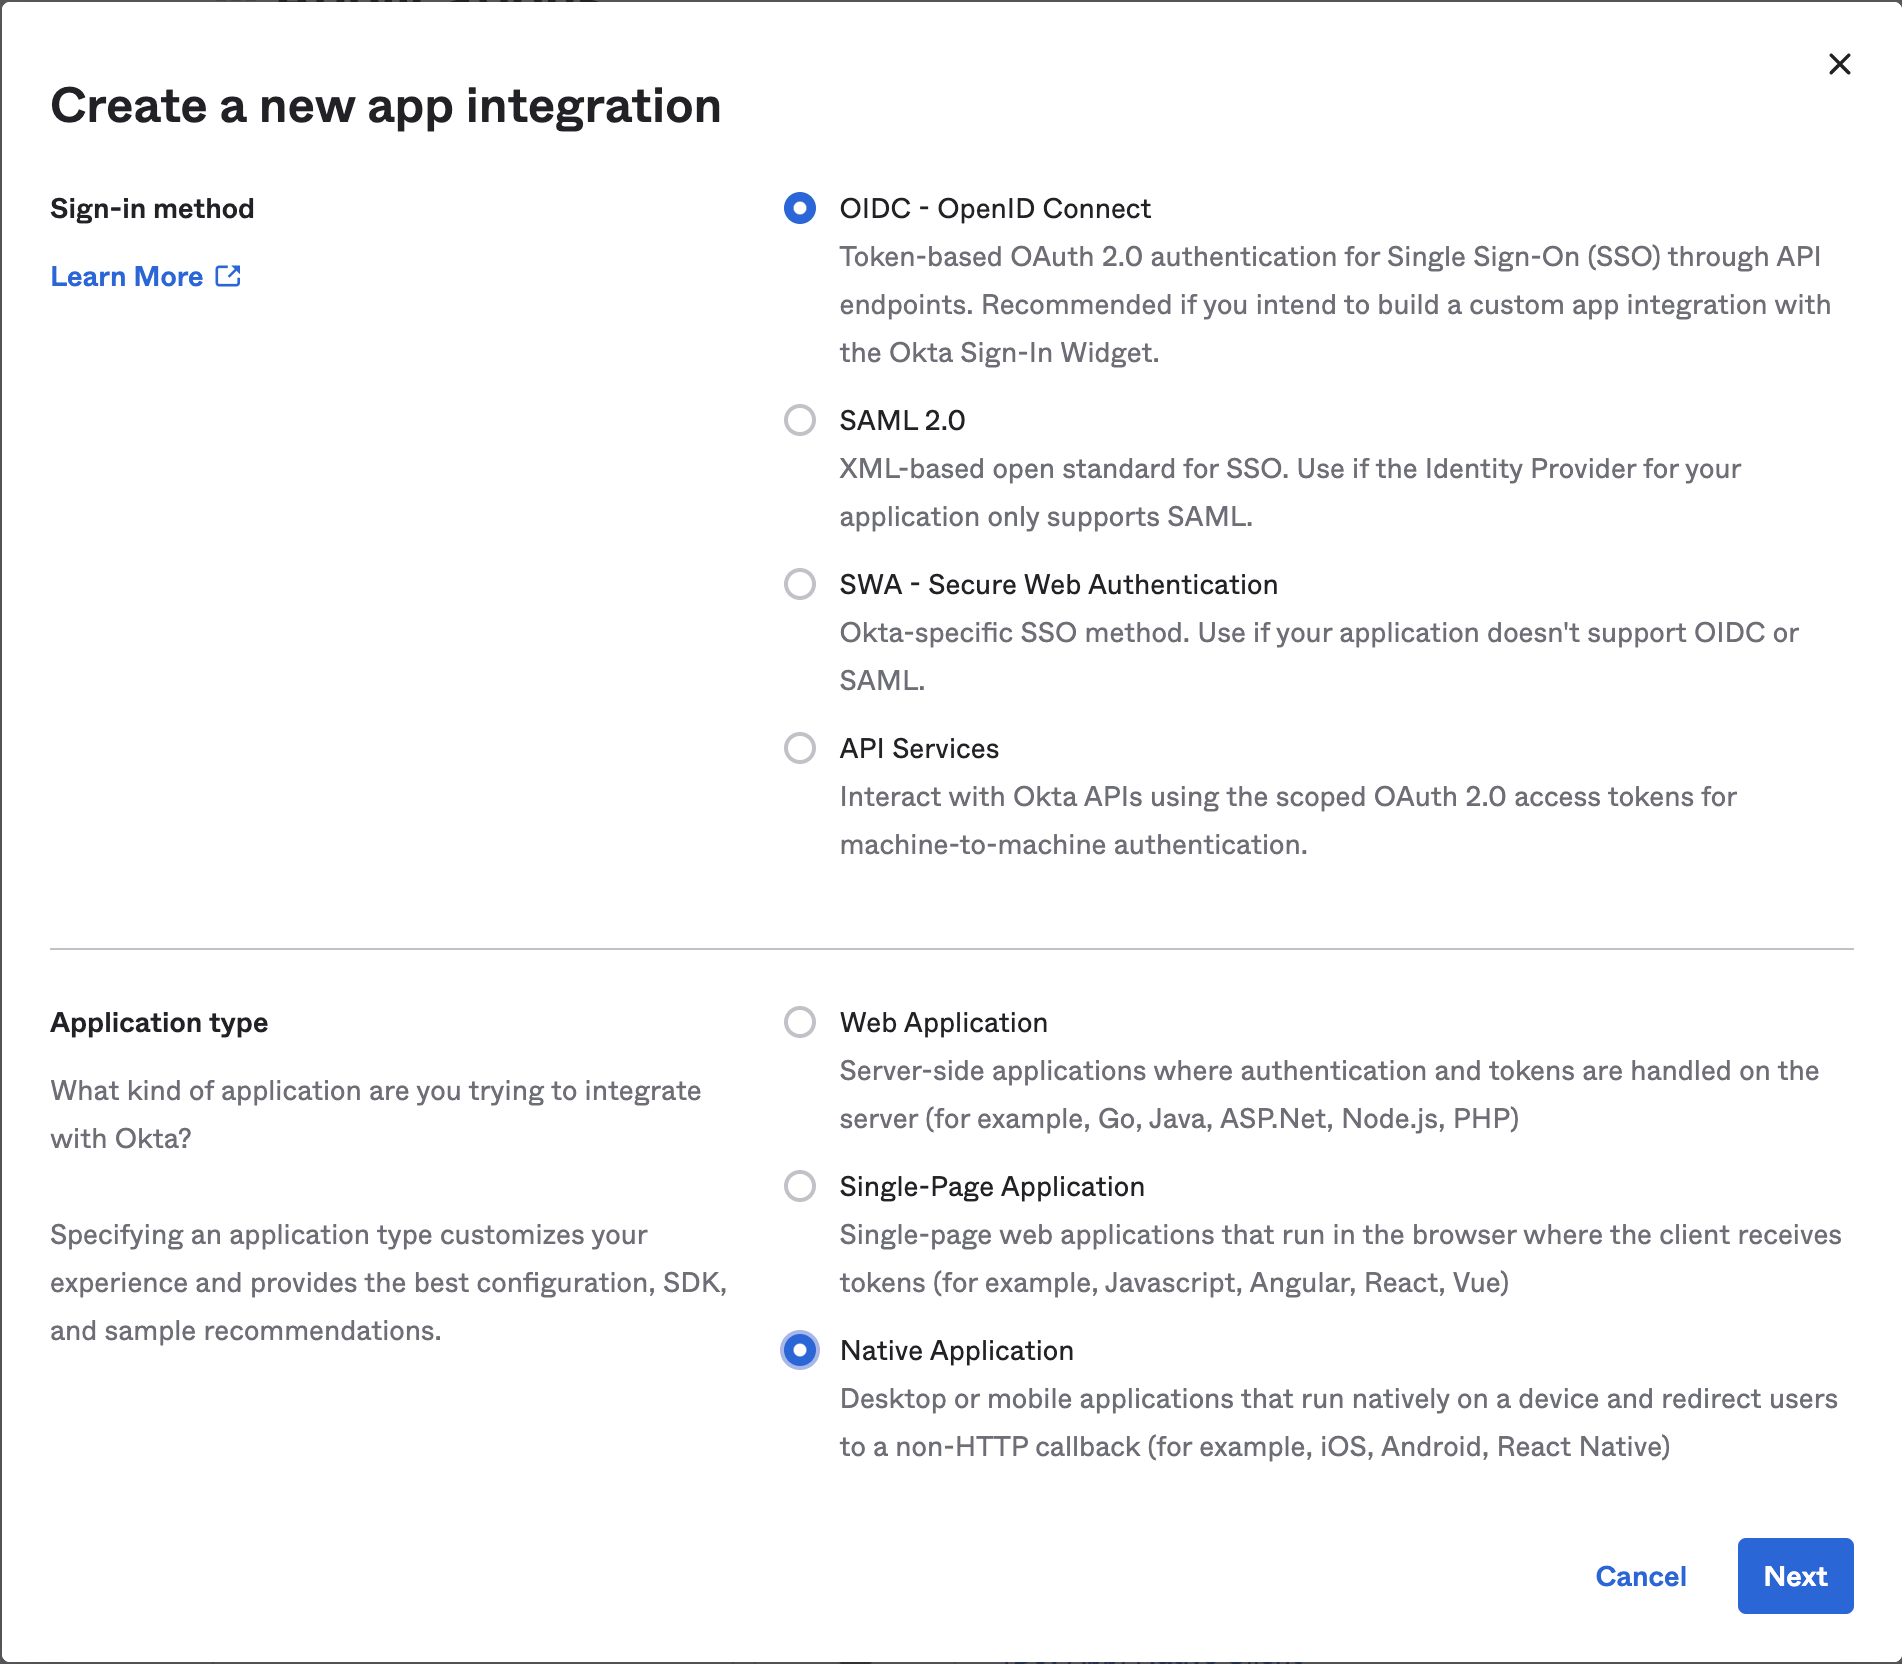Close the Create a new app integration dialog
The height and width of the screenshot is (1664, 1902).
tap(1839, 64)
